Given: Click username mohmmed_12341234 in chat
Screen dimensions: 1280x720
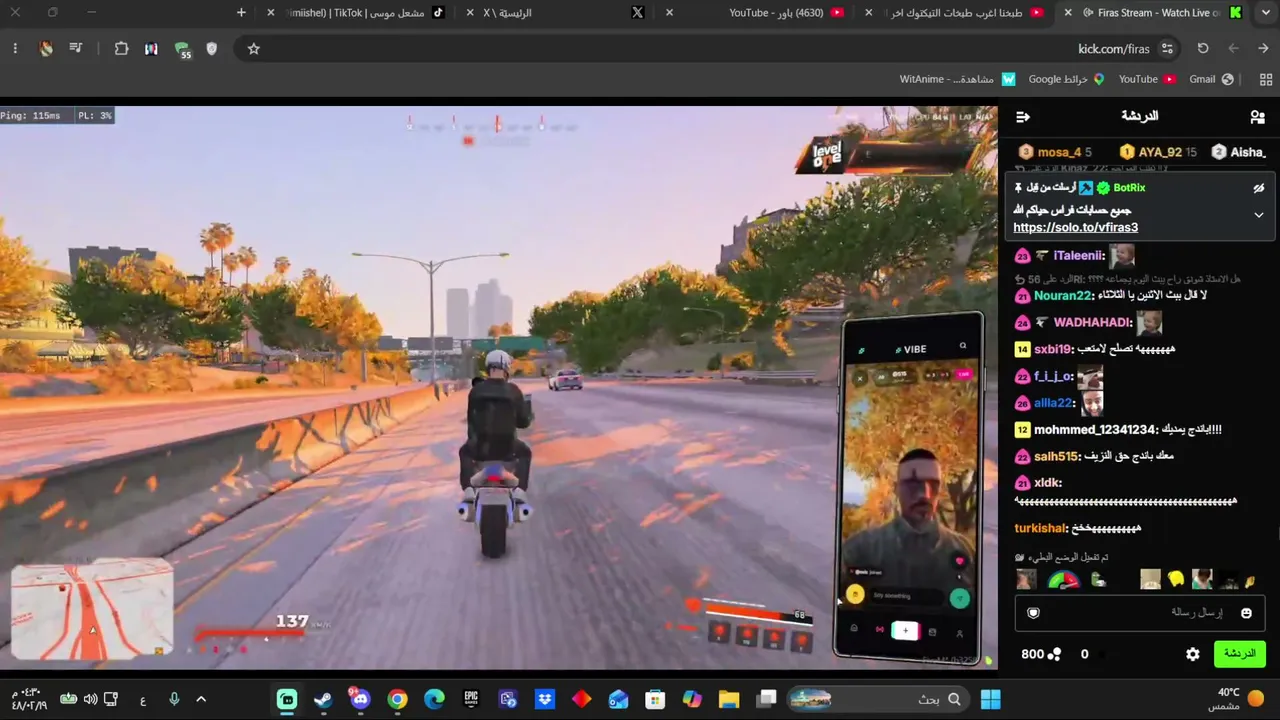Looking at the screenshot, I should pyautogui.click(x=1095, y=430).
